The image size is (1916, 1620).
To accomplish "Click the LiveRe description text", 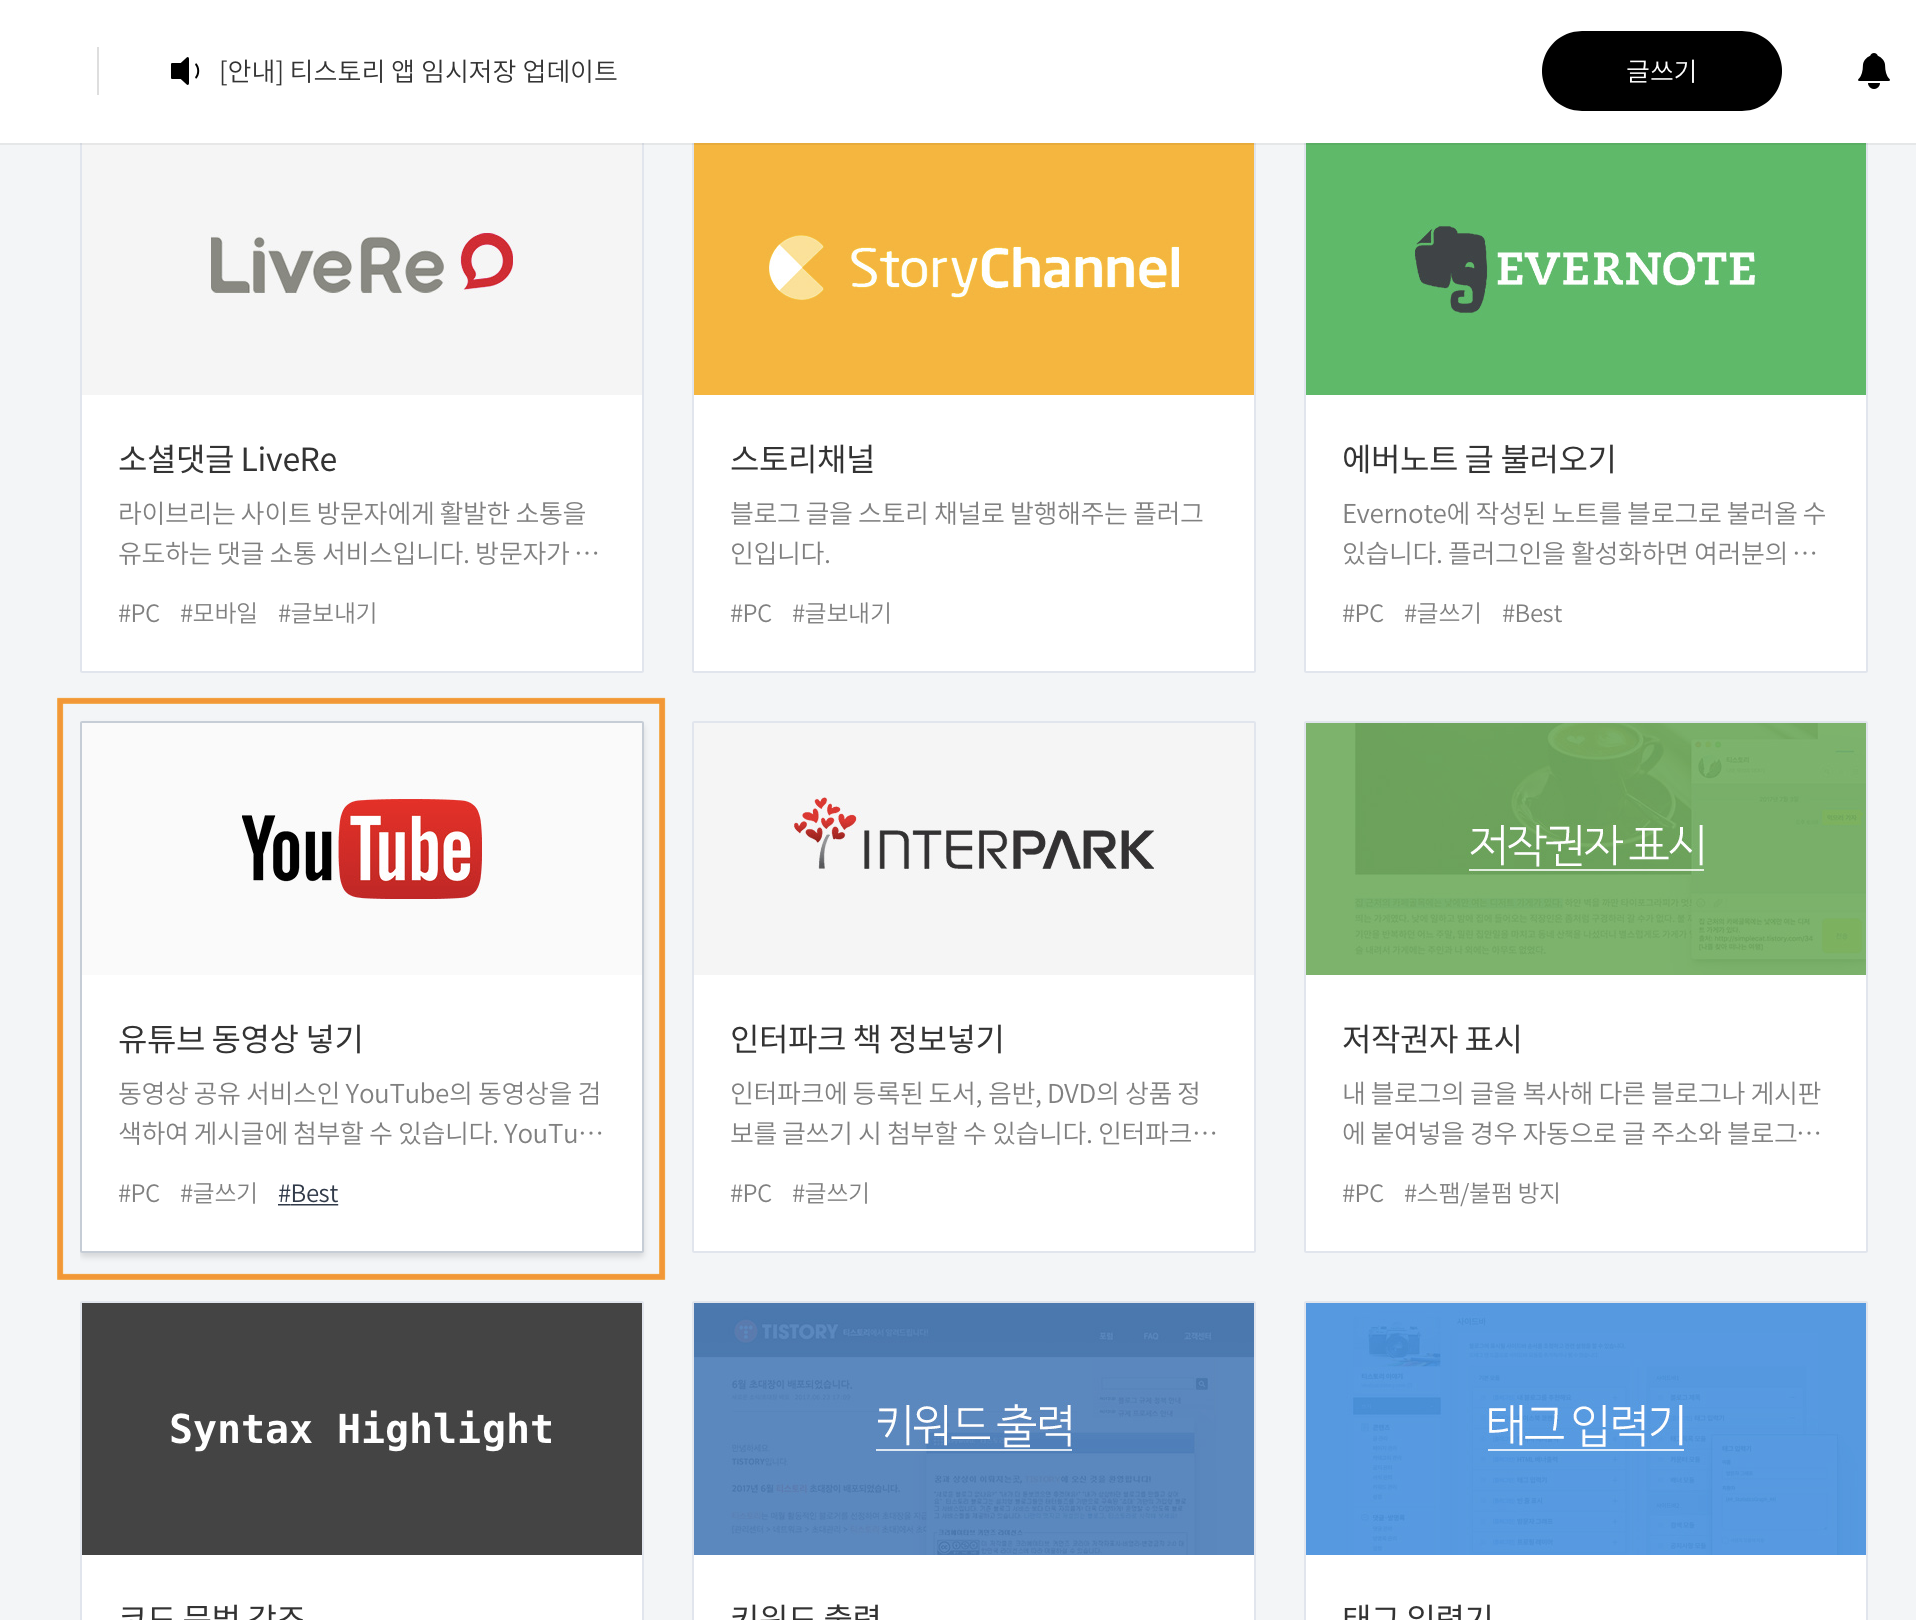I will (359, 533).
